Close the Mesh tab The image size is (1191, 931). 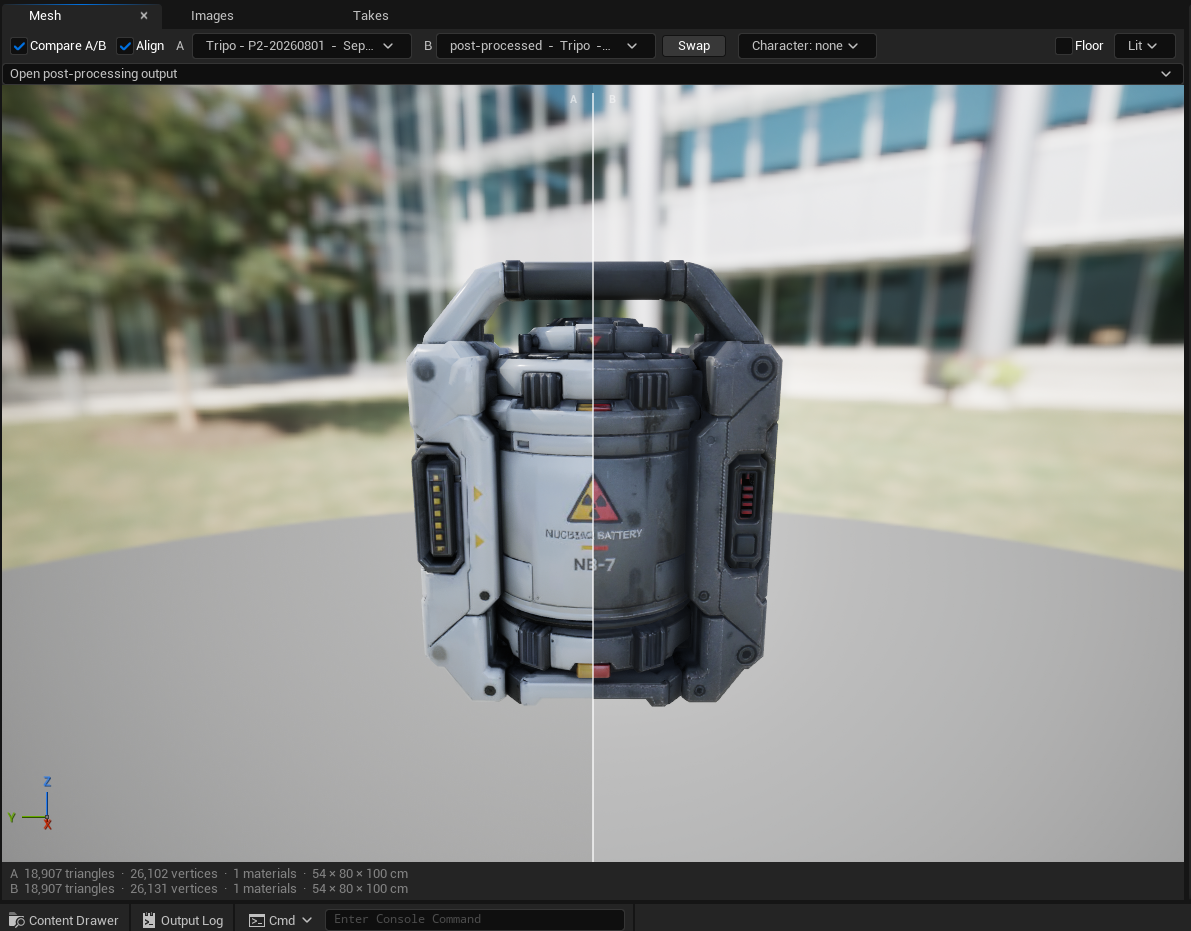144,15
